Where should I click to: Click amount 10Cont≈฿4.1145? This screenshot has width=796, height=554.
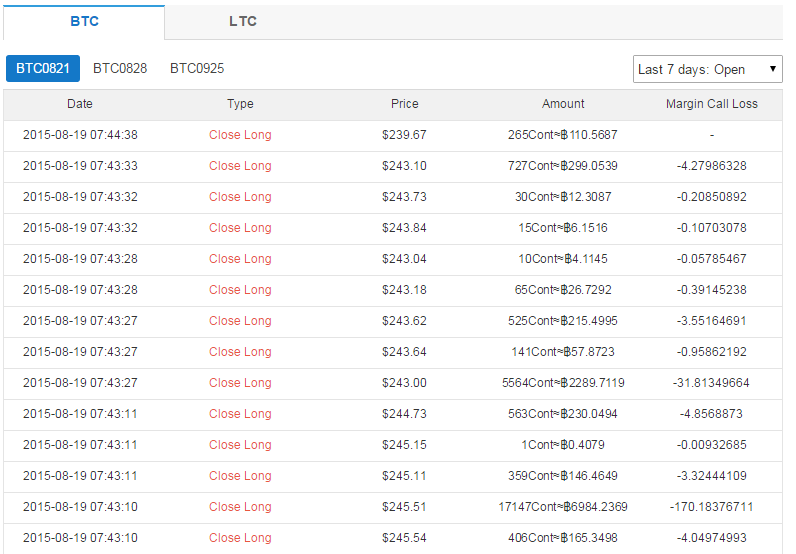pos(563,259)
